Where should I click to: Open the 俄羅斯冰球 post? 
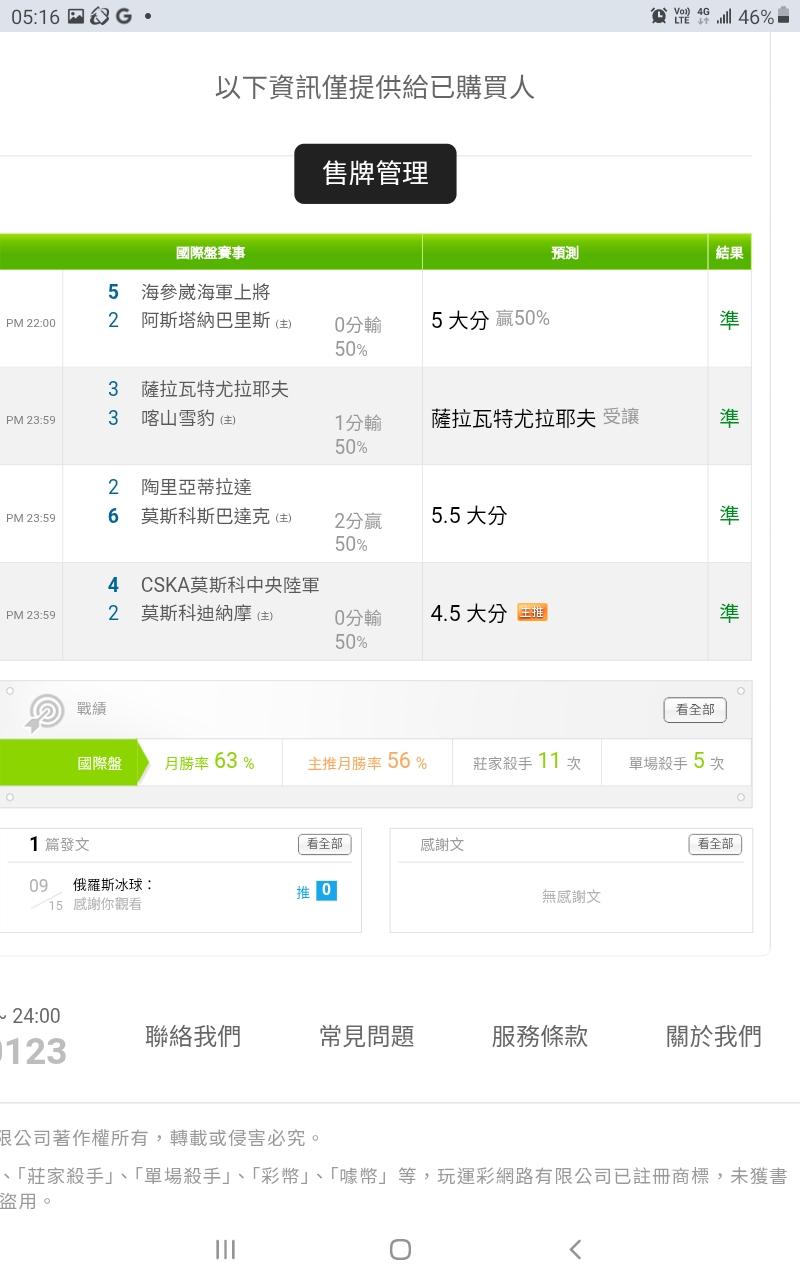(x=113, y=885)
